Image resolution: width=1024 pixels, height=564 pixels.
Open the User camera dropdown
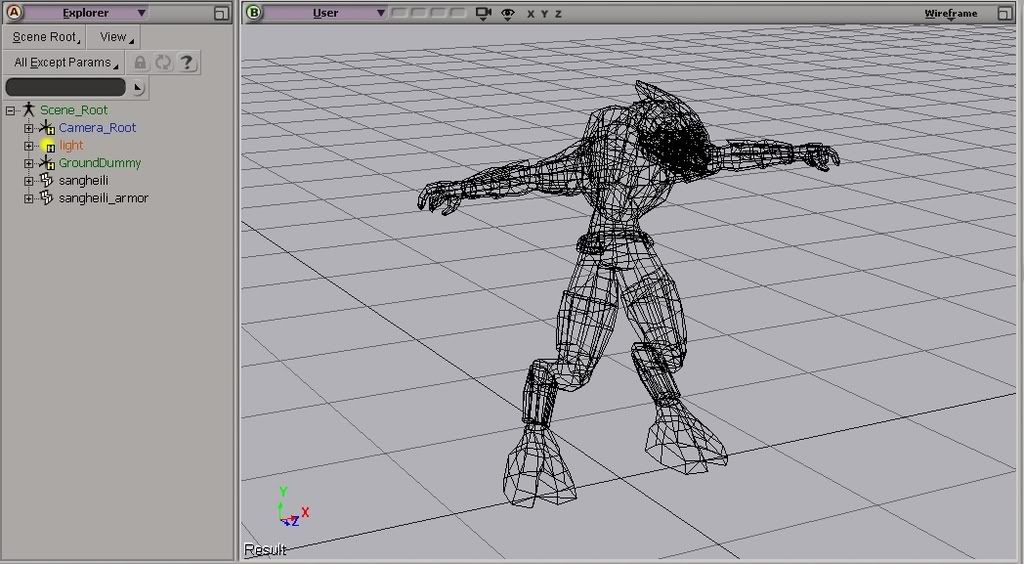click(x=326, y=13)
